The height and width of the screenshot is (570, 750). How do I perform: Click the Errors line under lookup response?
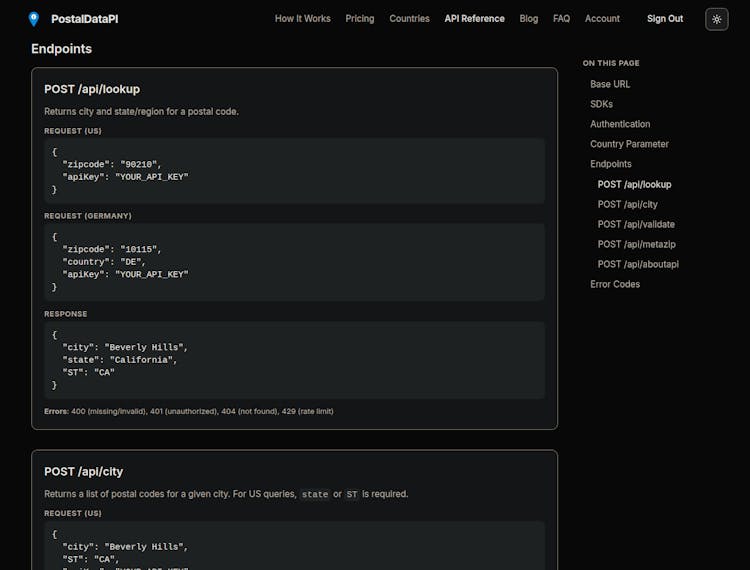tap(188, 411)
